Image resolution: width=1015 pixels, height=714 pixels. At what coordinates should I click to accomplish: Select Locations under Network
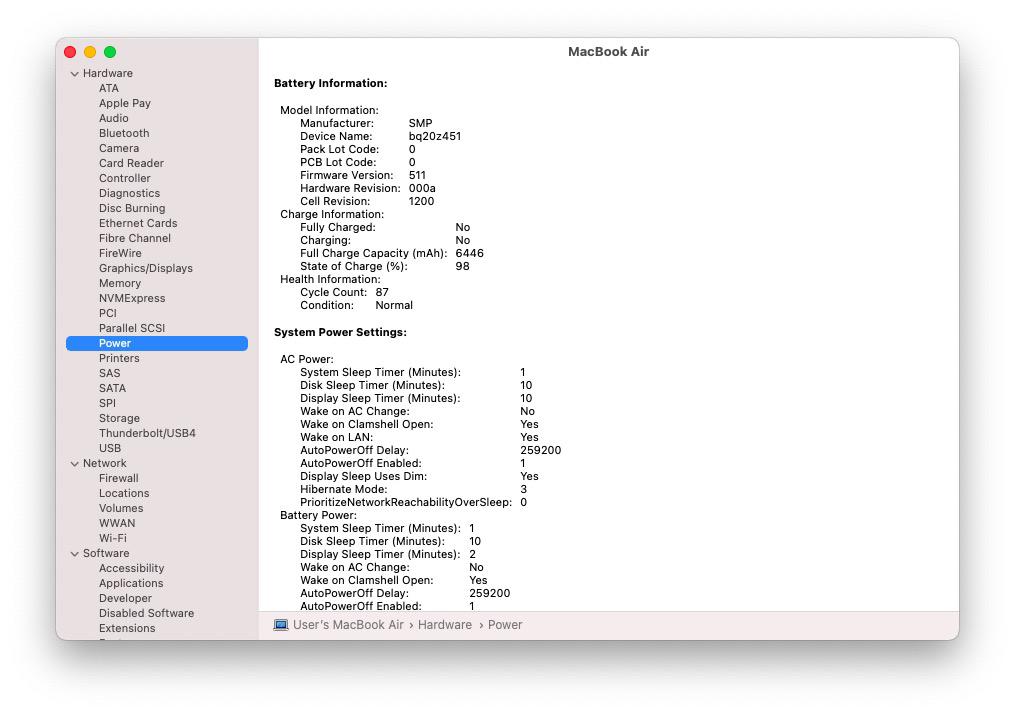tap(124, 493)
